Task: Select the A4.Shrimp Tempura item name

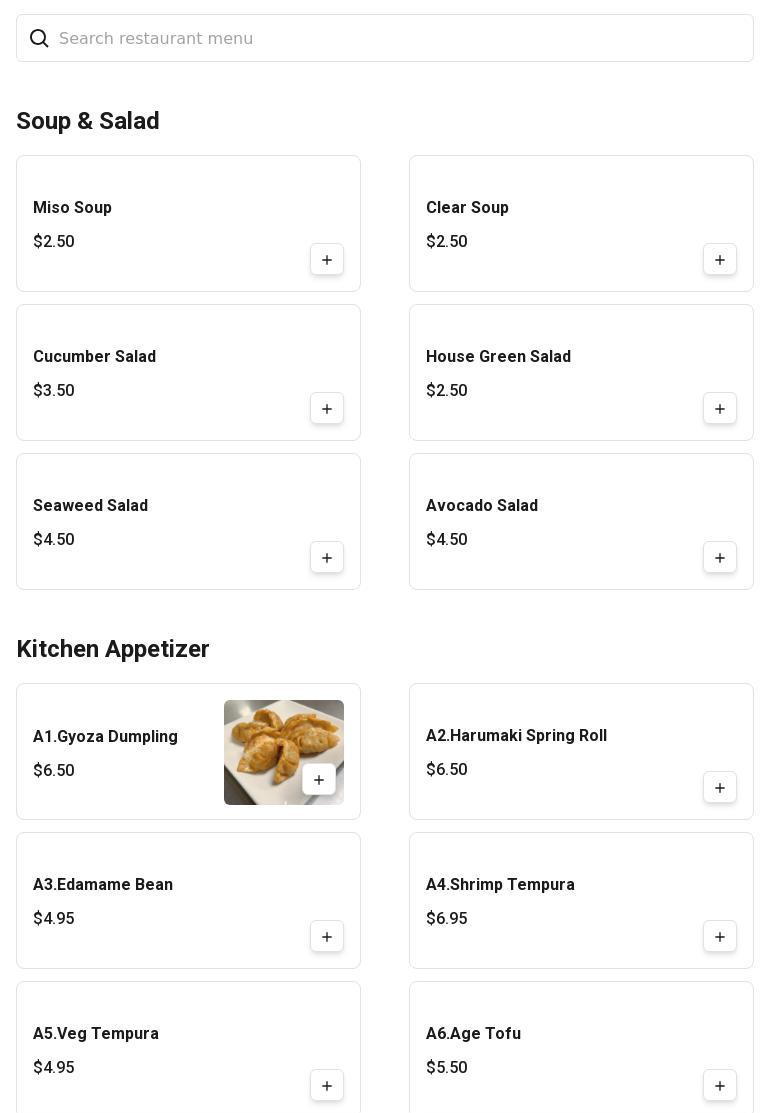Action: point(500,885)
